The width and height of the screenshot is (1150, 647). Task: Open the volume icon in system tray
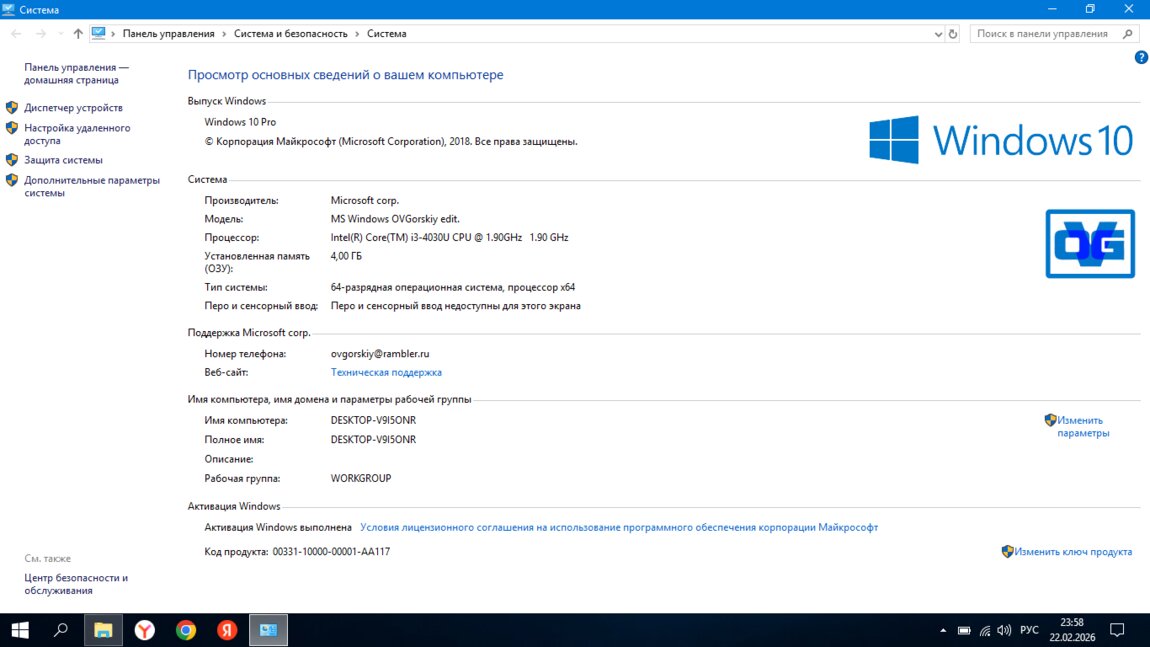pos(1004,631)
